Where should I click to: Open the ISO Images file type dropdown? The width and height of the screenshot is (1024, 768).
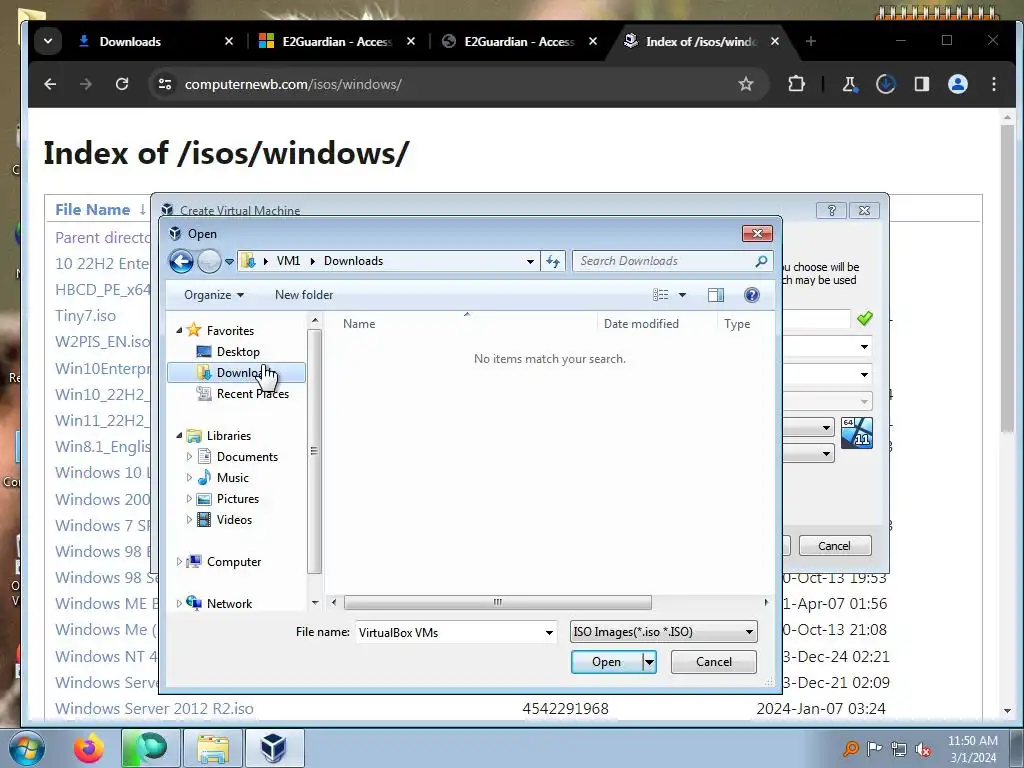click(x=664, y=632)
